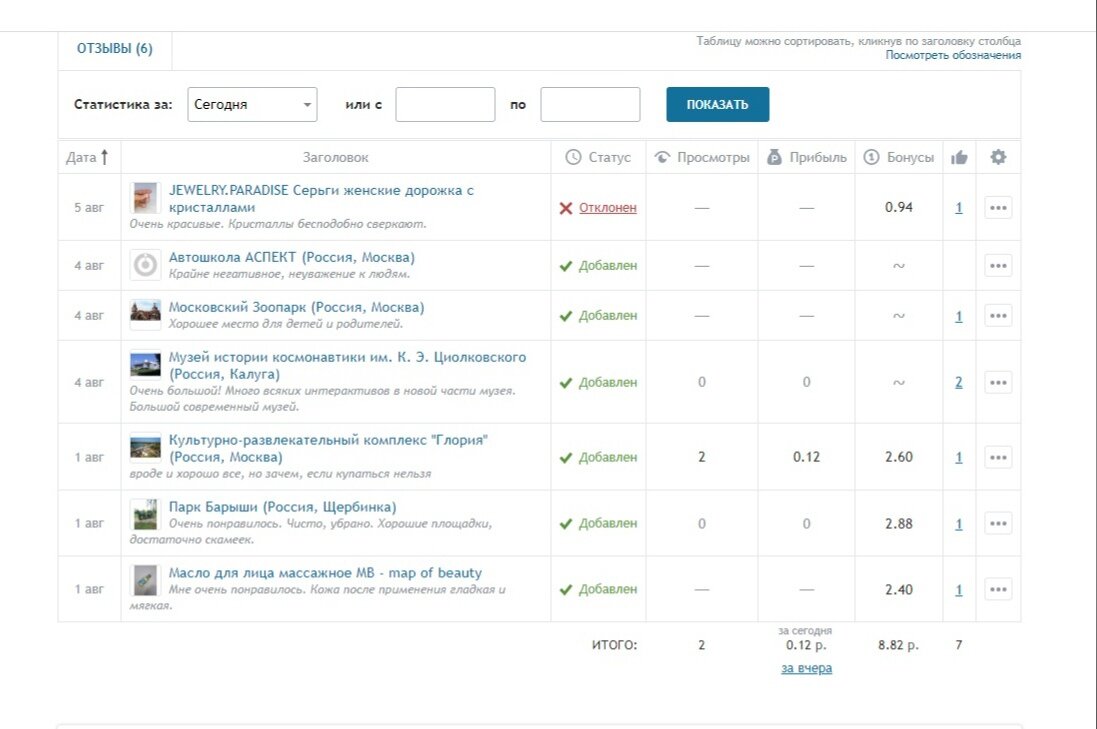Open options menu for Московский Зоопарк row

(998, 316)
